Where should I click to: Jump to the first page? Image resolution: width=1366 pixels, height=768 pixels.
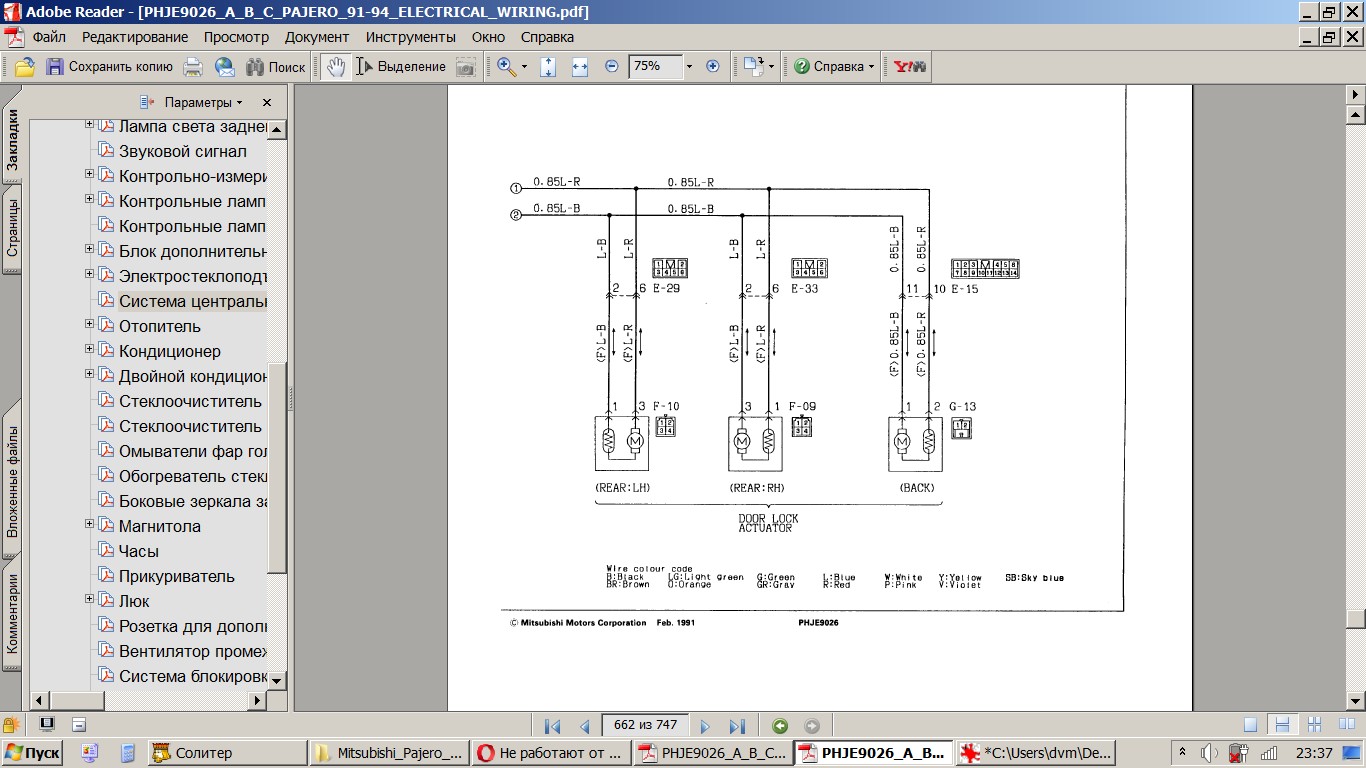[552, 726]
